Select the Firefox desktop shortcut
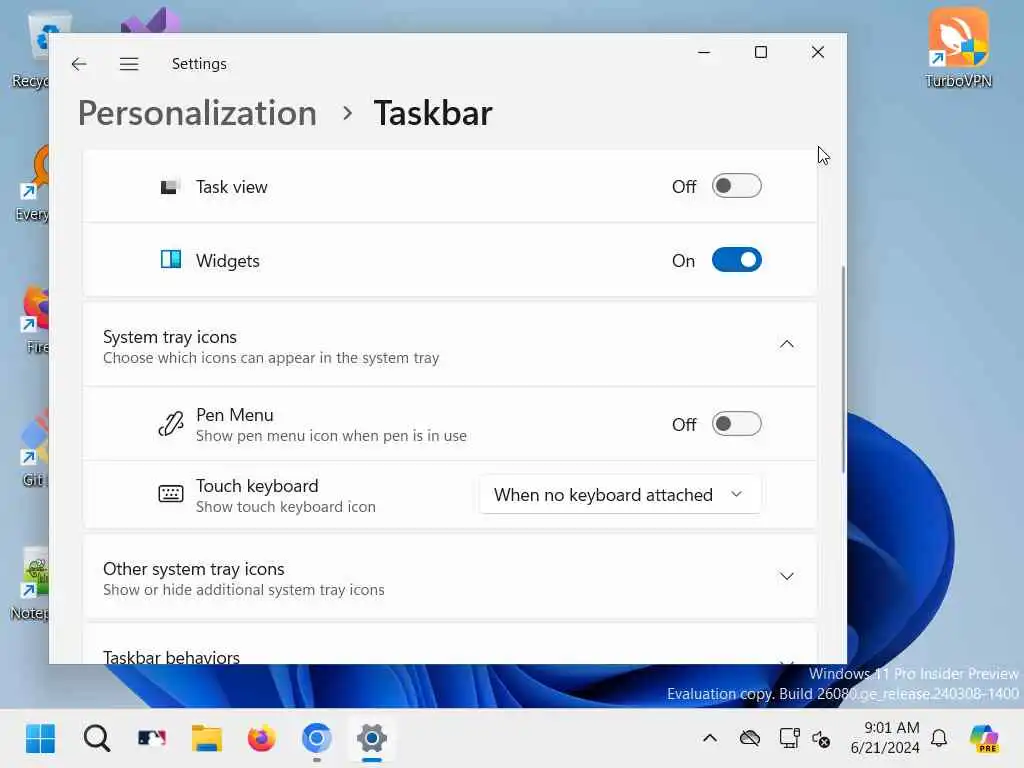Screen dimensions: 1024x768 point(33,320)
